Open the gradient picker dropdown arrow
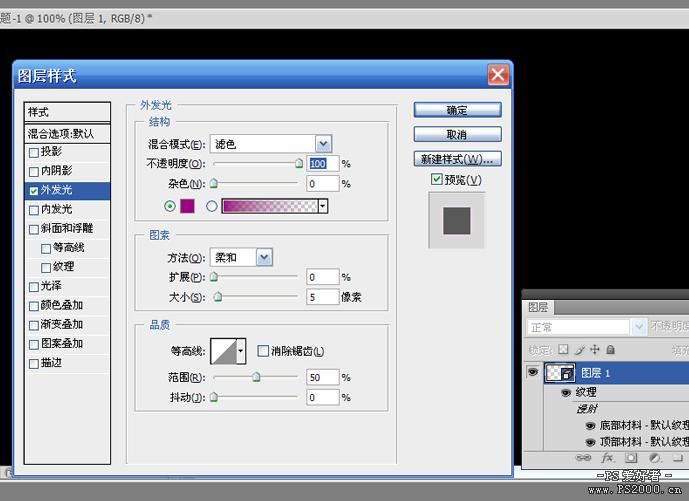The image size is (689, 501). click(323, 206)
